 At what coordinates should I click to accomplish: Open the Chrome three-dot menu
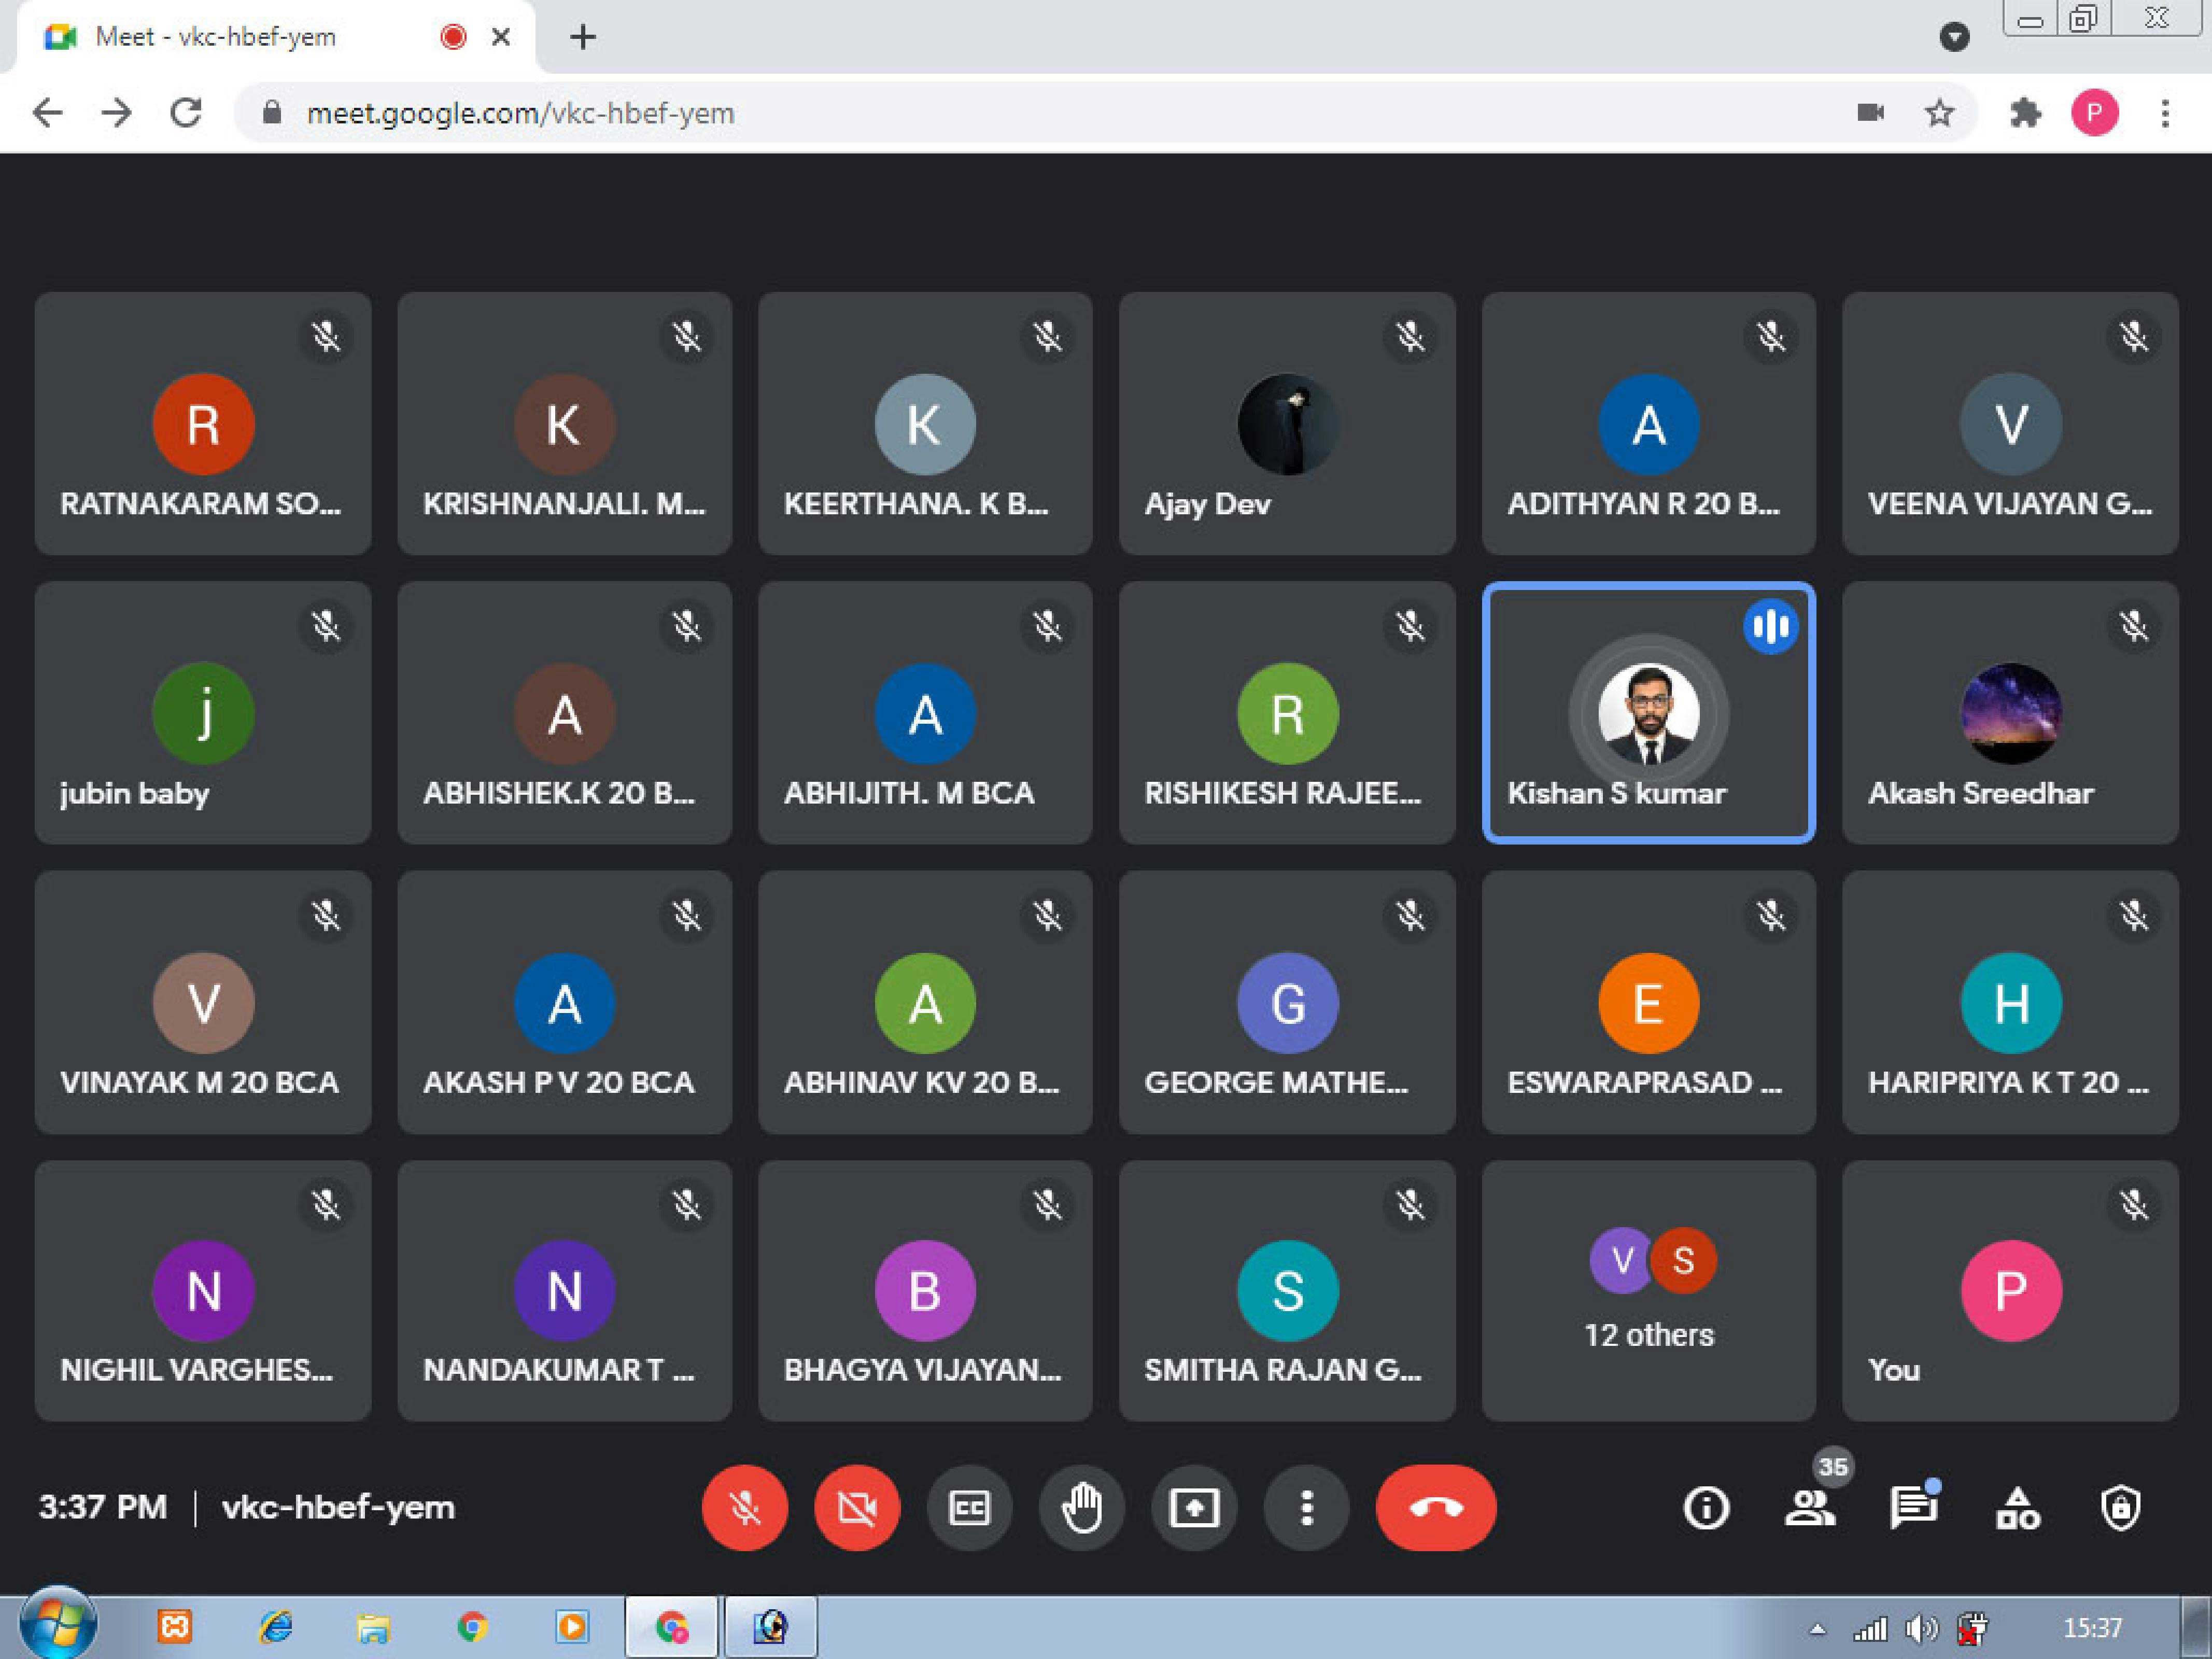pos(2165,113)
